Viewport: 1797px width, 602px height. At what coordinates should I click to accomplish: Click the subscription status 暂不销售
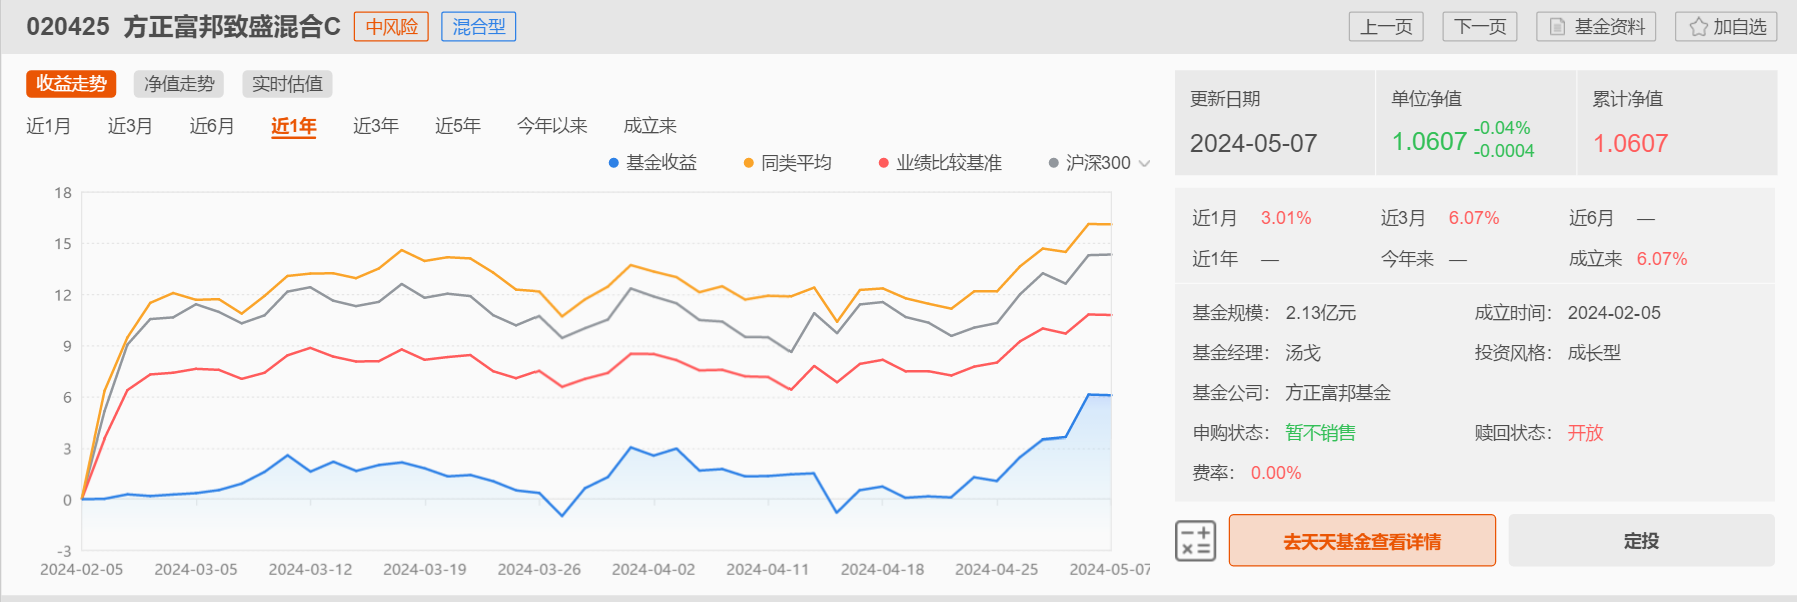coord(1320,433)
